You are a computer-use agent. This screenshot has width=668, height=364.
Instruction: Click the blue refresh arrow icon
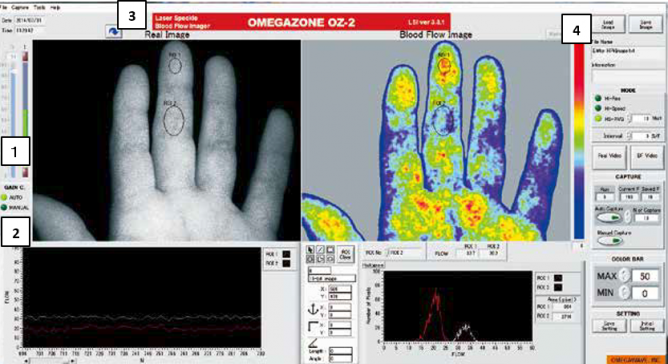(x=113, y=32)
